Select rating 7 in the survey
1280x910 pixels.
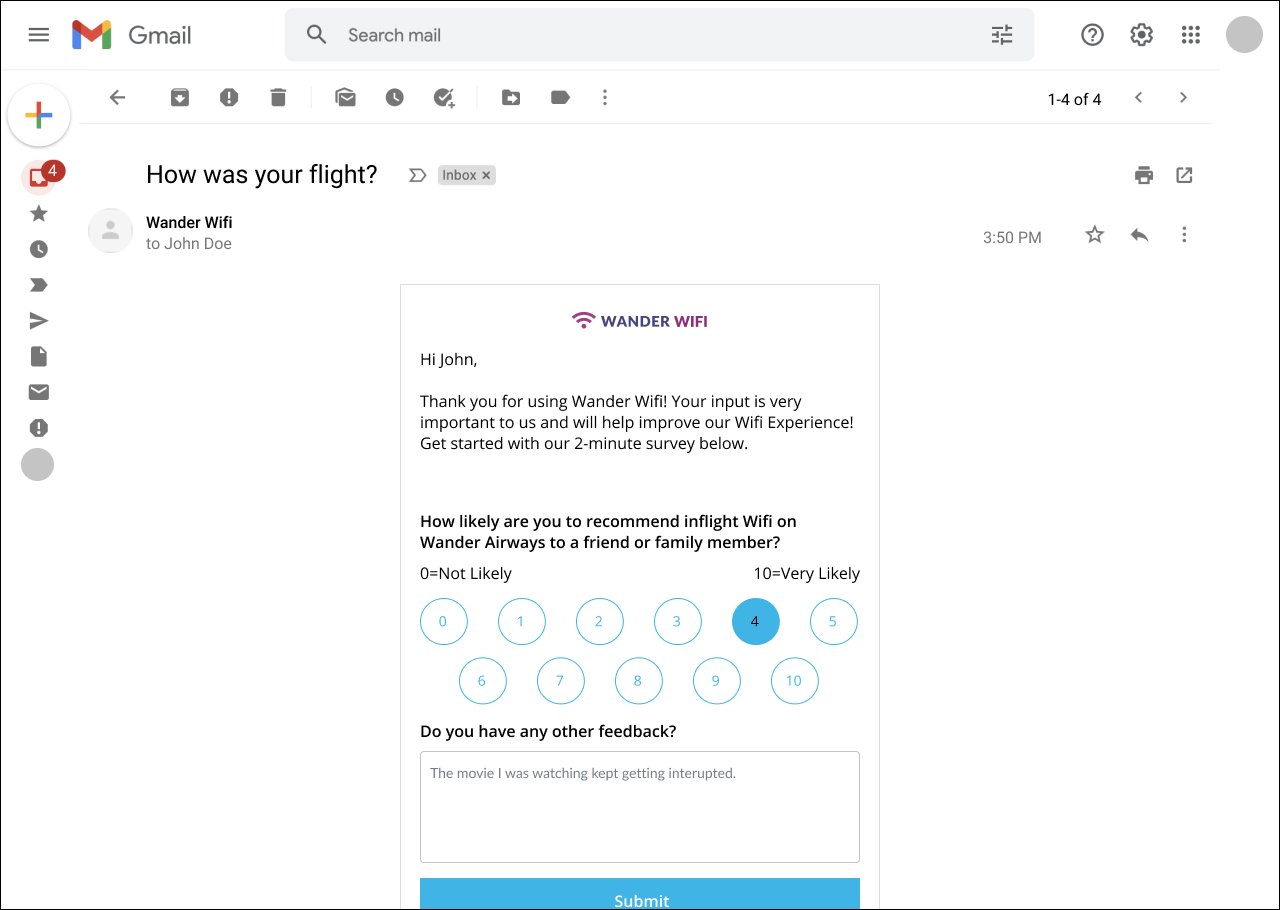(x=560, y=681)
